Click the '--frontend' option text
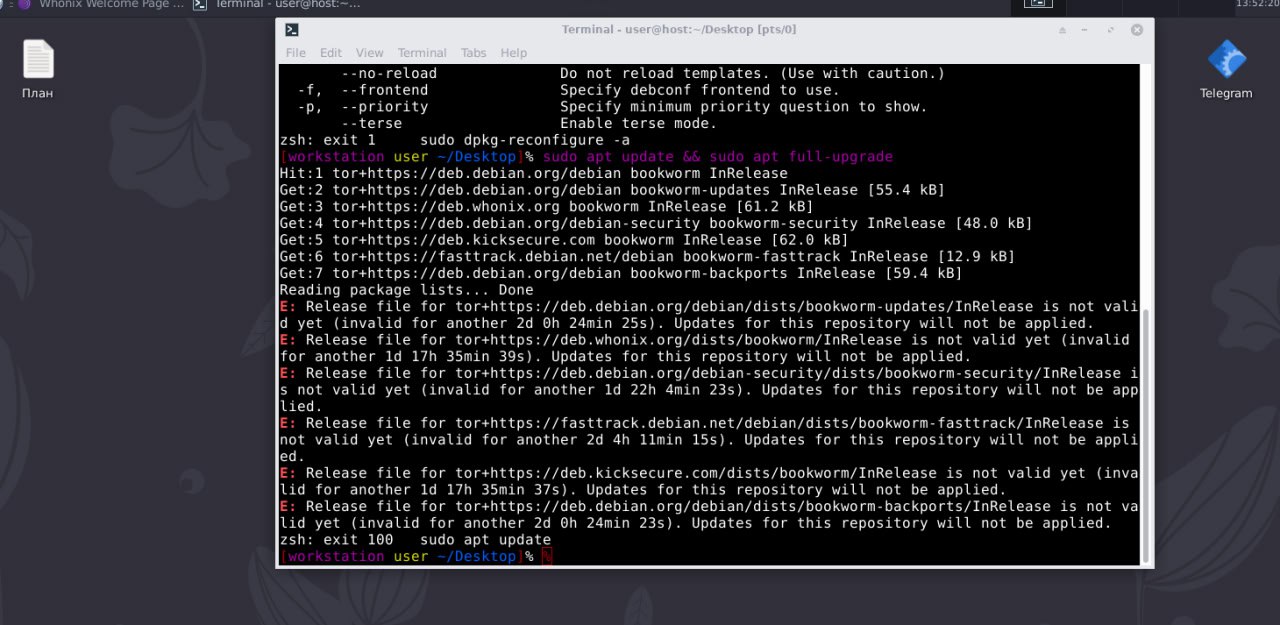Viewport: 1280px width, 625px height. pos(385,90)
